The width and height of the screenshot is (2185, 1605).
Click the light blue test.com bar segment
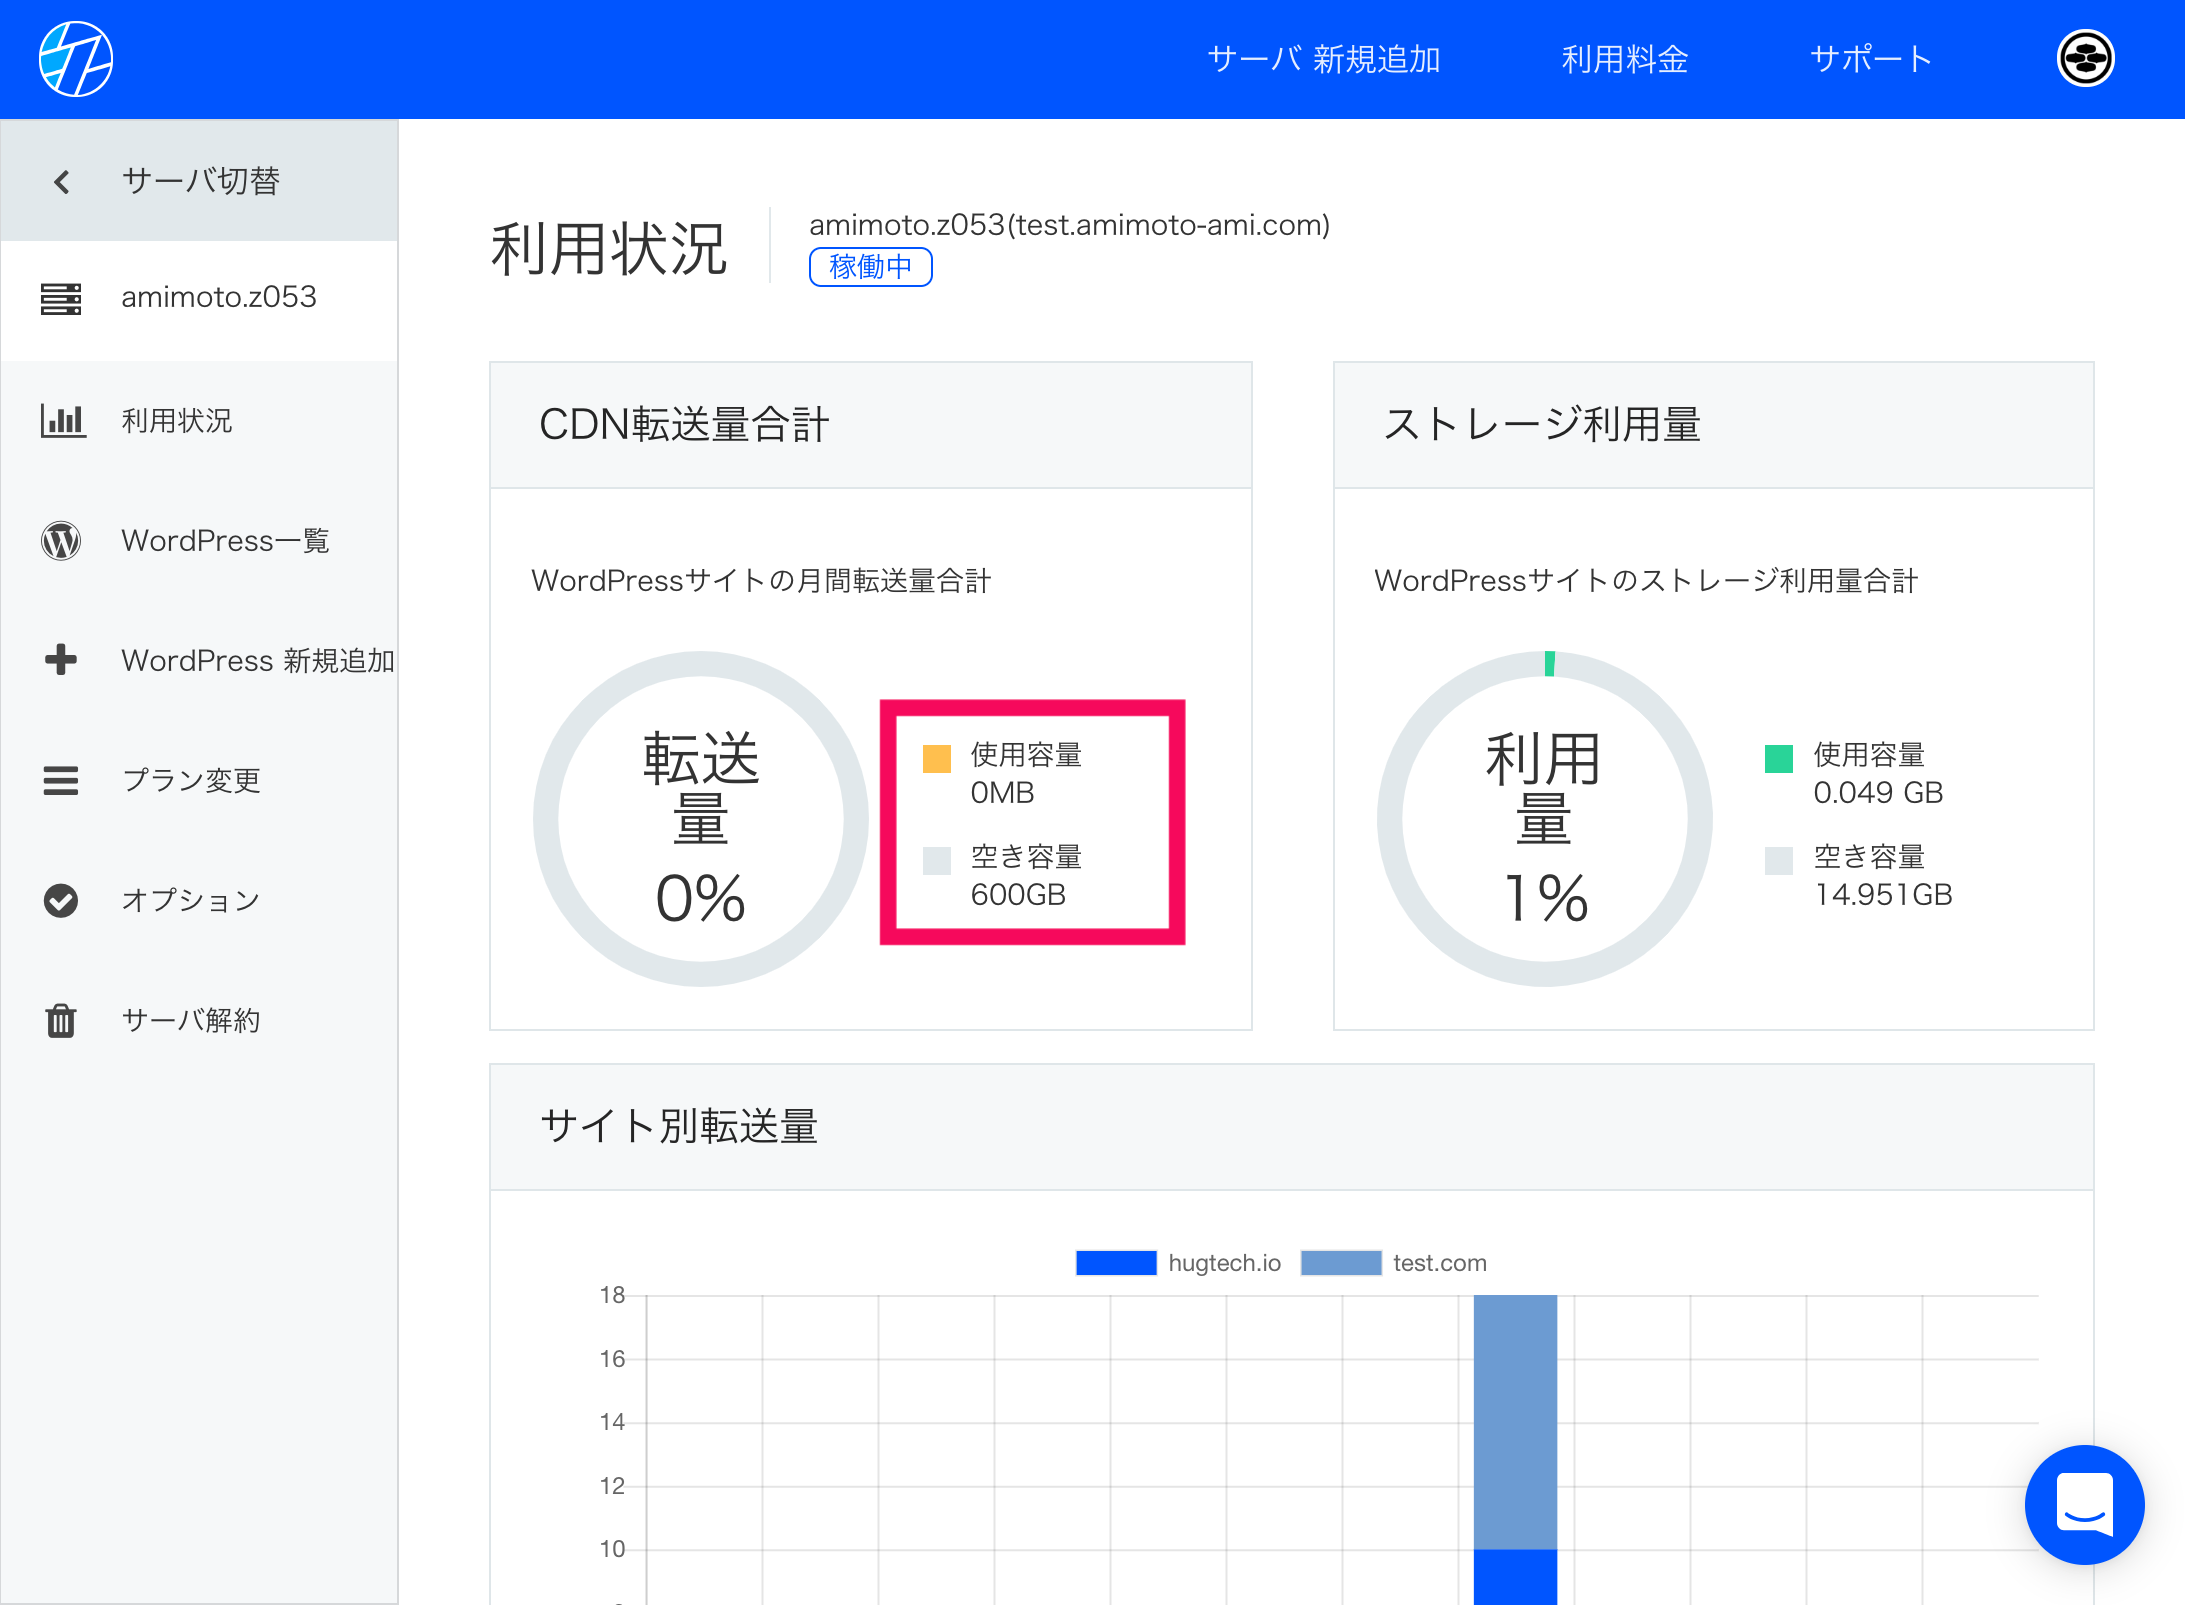tap(1515, 1422)
